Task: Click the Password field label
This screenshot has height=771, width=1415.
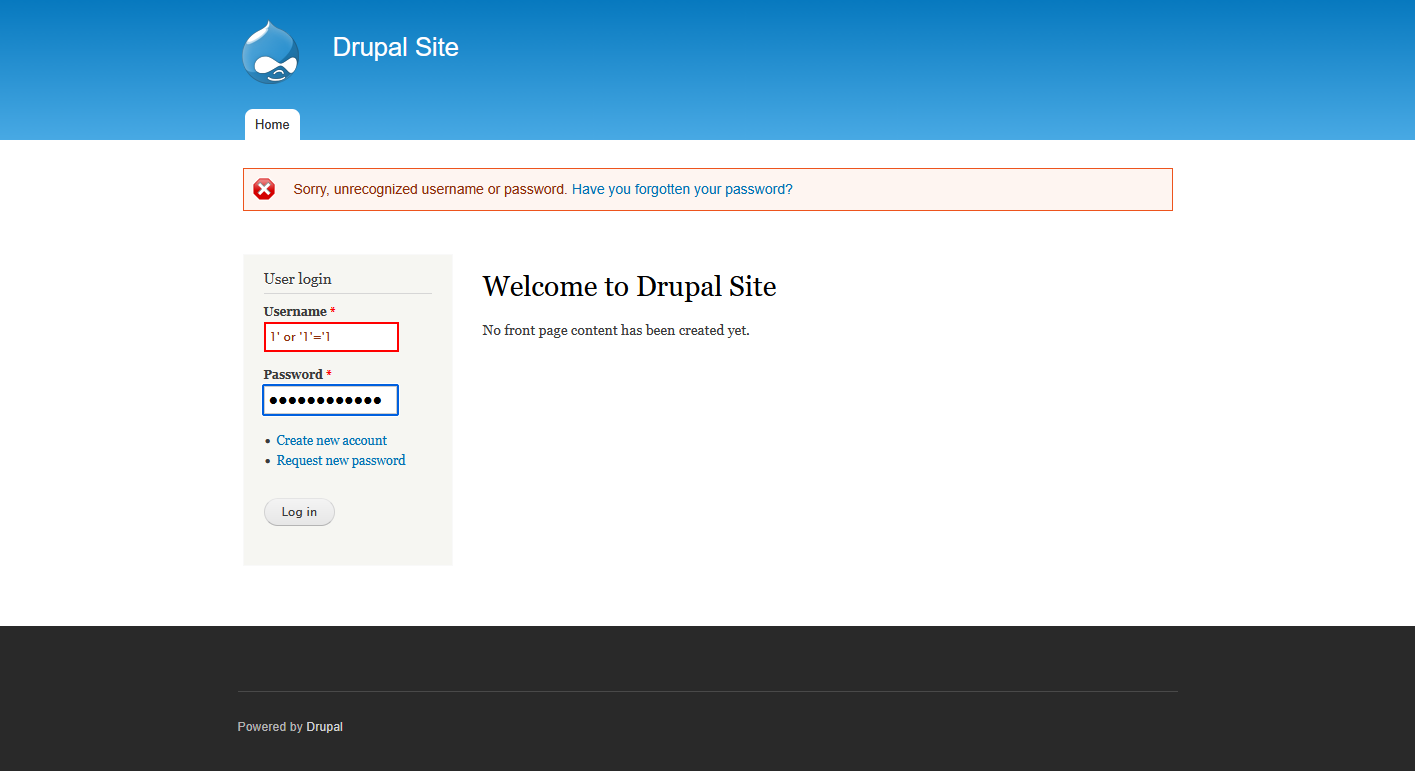Action: [293, 374]
